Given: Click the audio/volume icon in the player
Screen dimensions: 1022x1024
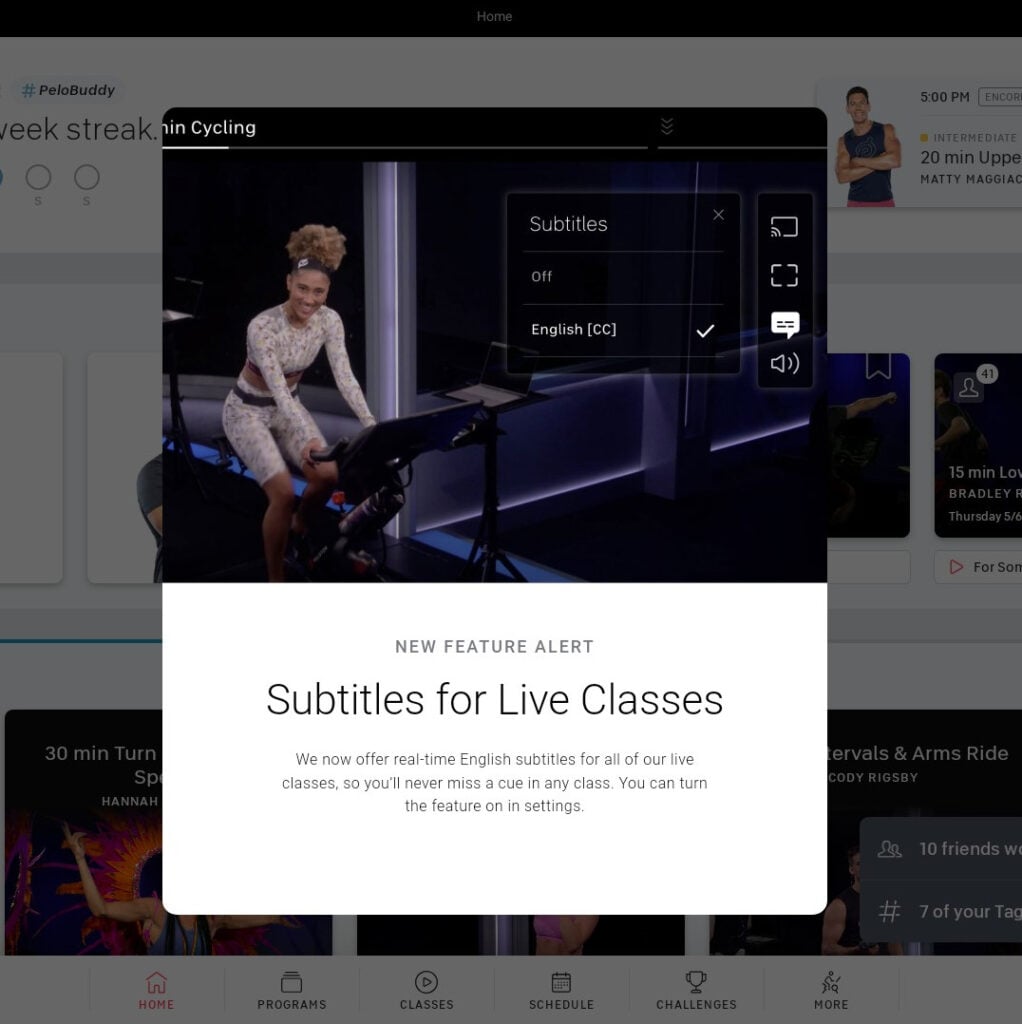Looking at the screenshot, I should click(785, 363).
